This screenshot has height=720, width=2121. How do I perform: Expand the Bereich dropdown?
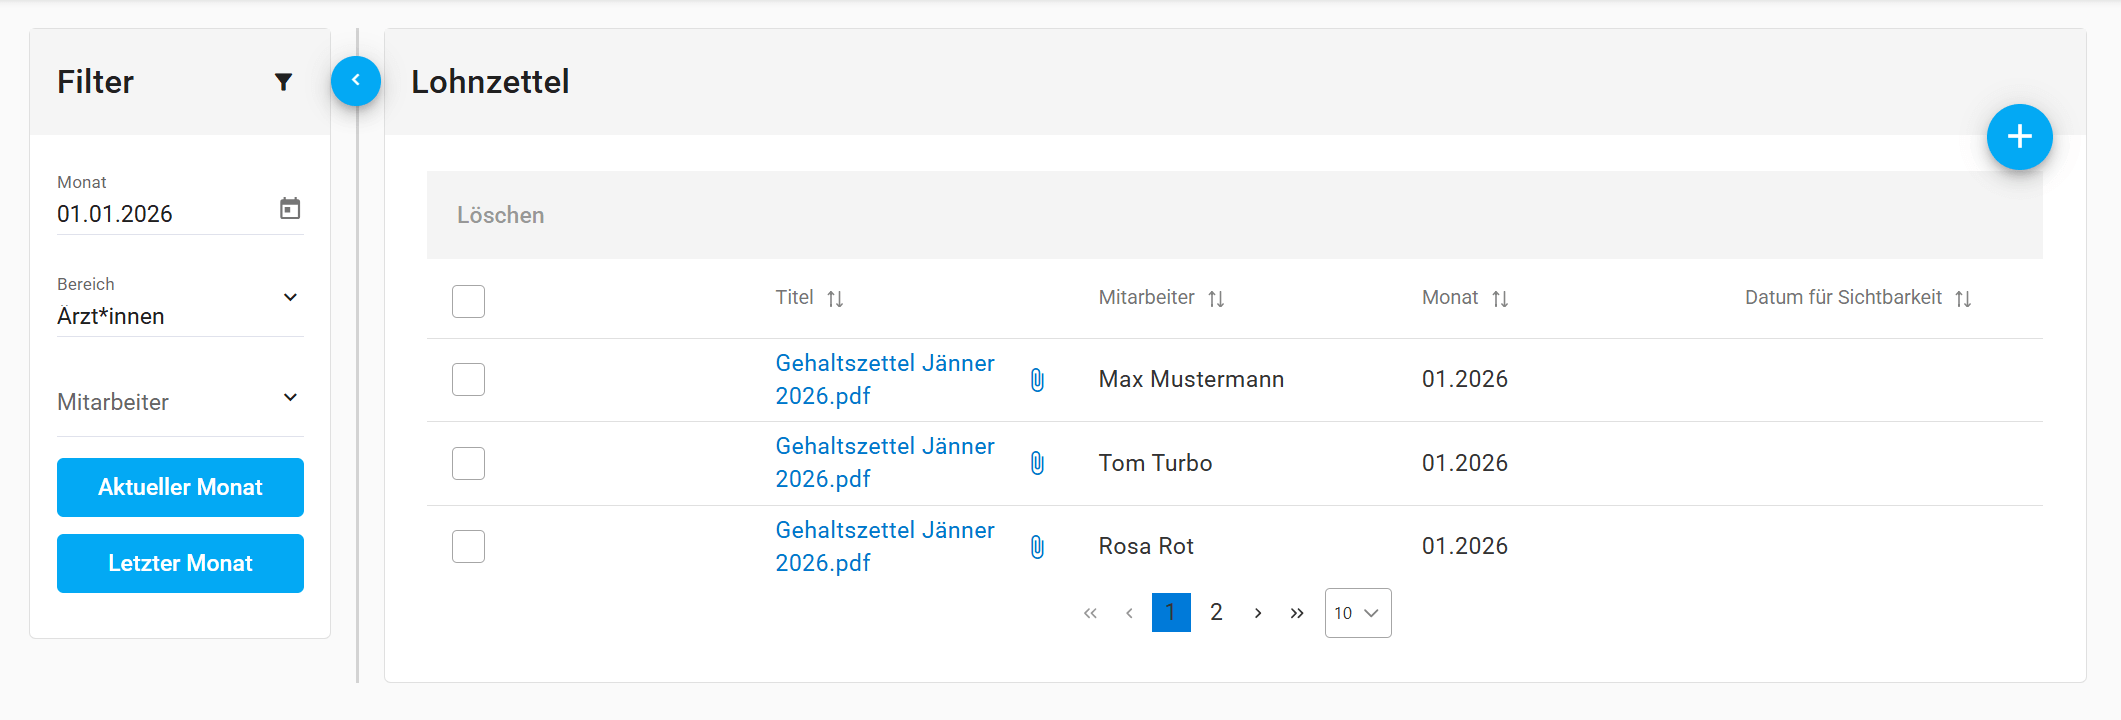(x=290, y=298)
